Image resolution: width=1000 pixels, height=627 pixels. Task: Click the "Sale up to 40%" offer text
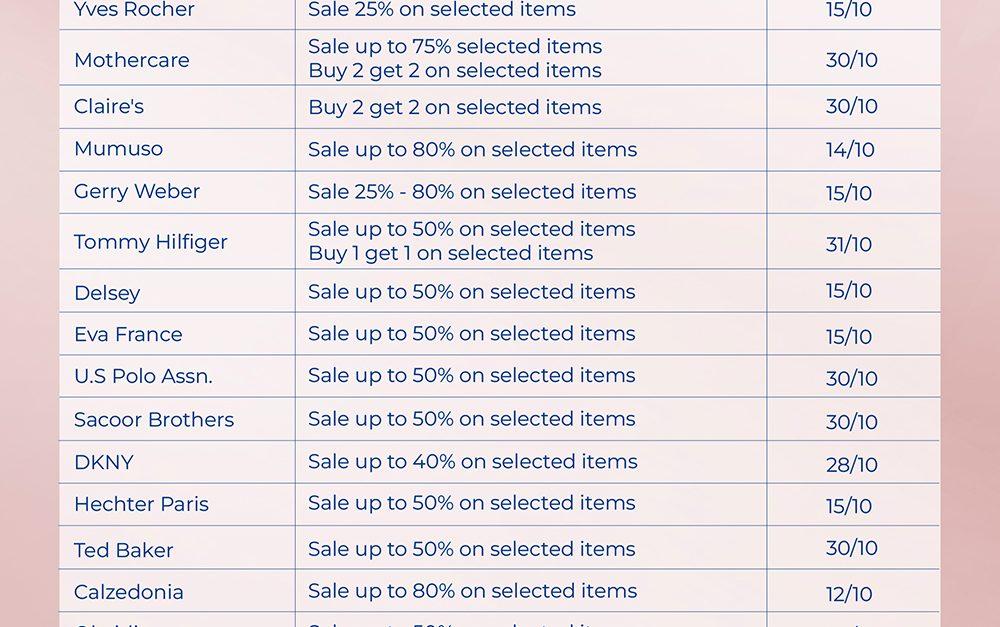pos(472,461)
